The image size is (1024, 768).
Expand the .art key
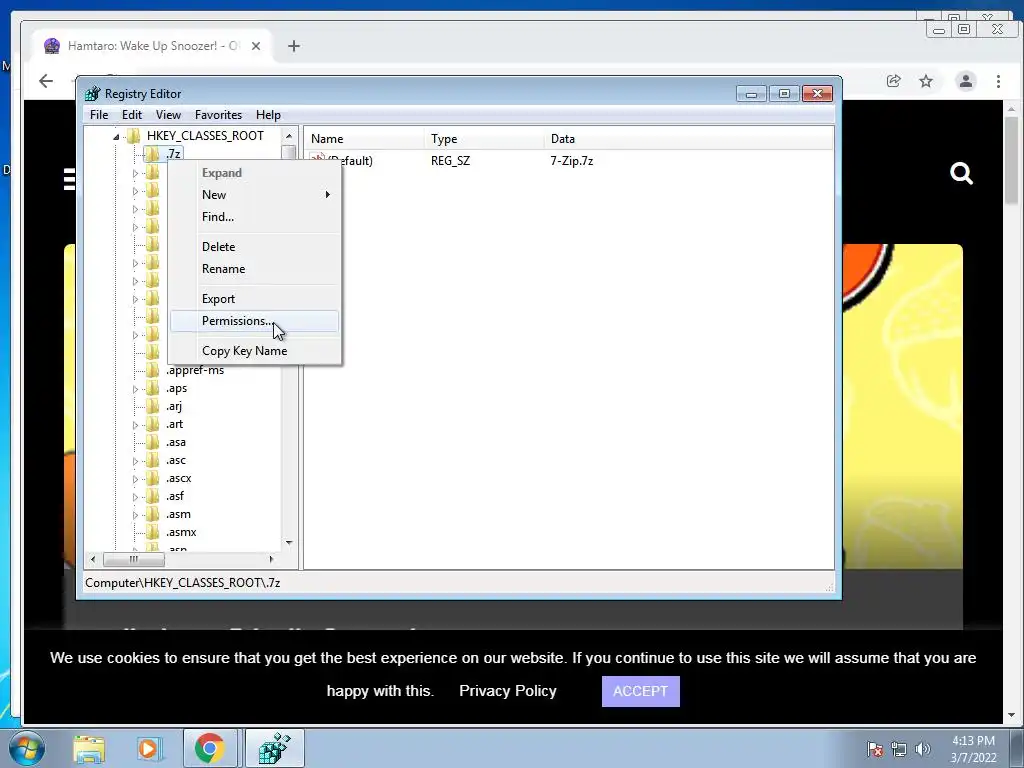(135, 425)
